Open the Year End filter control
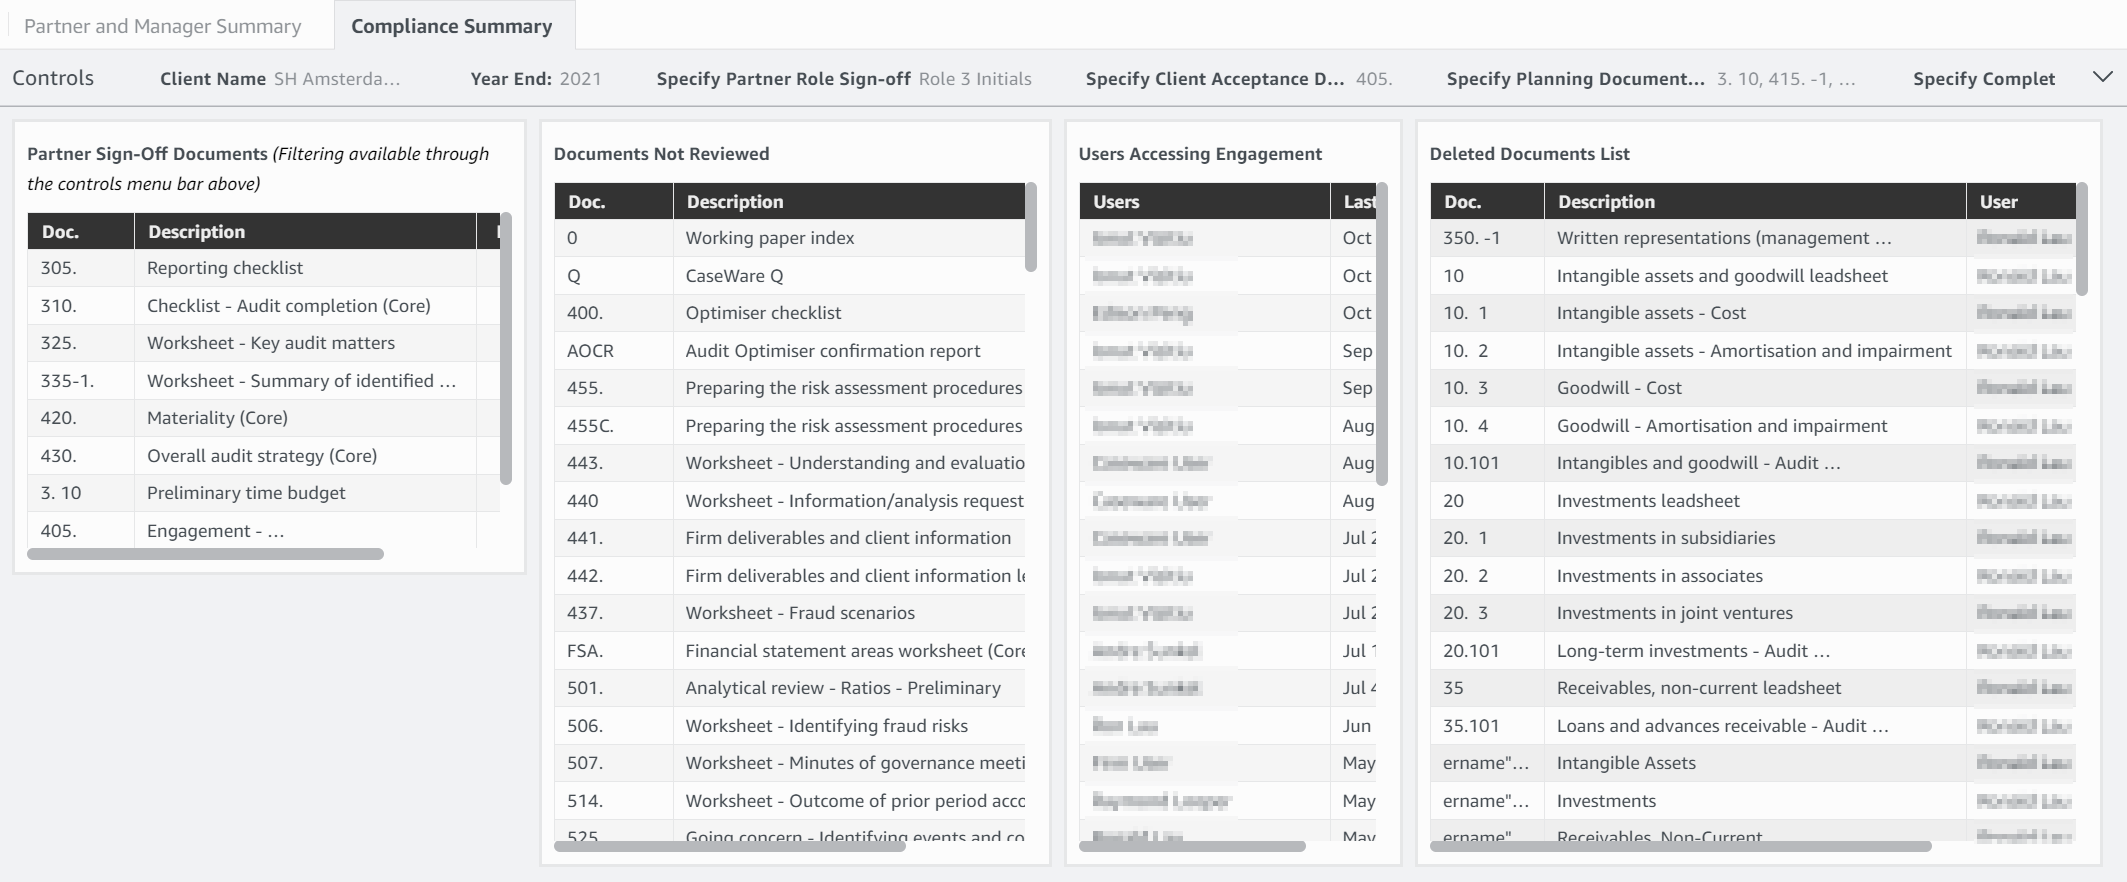 coord(536,79)
